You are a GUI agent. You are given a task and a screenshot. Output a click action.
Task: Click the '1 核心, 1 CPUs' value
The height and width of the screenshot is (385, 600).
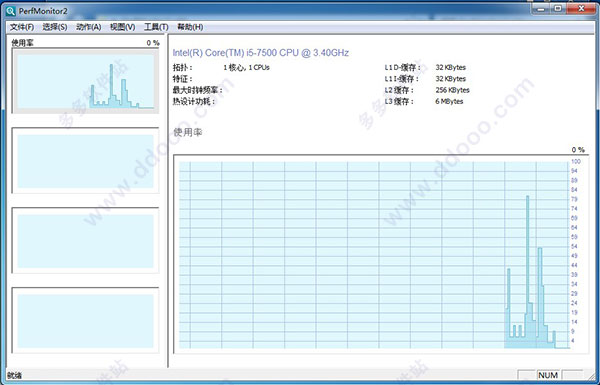(x=246, y=67)
